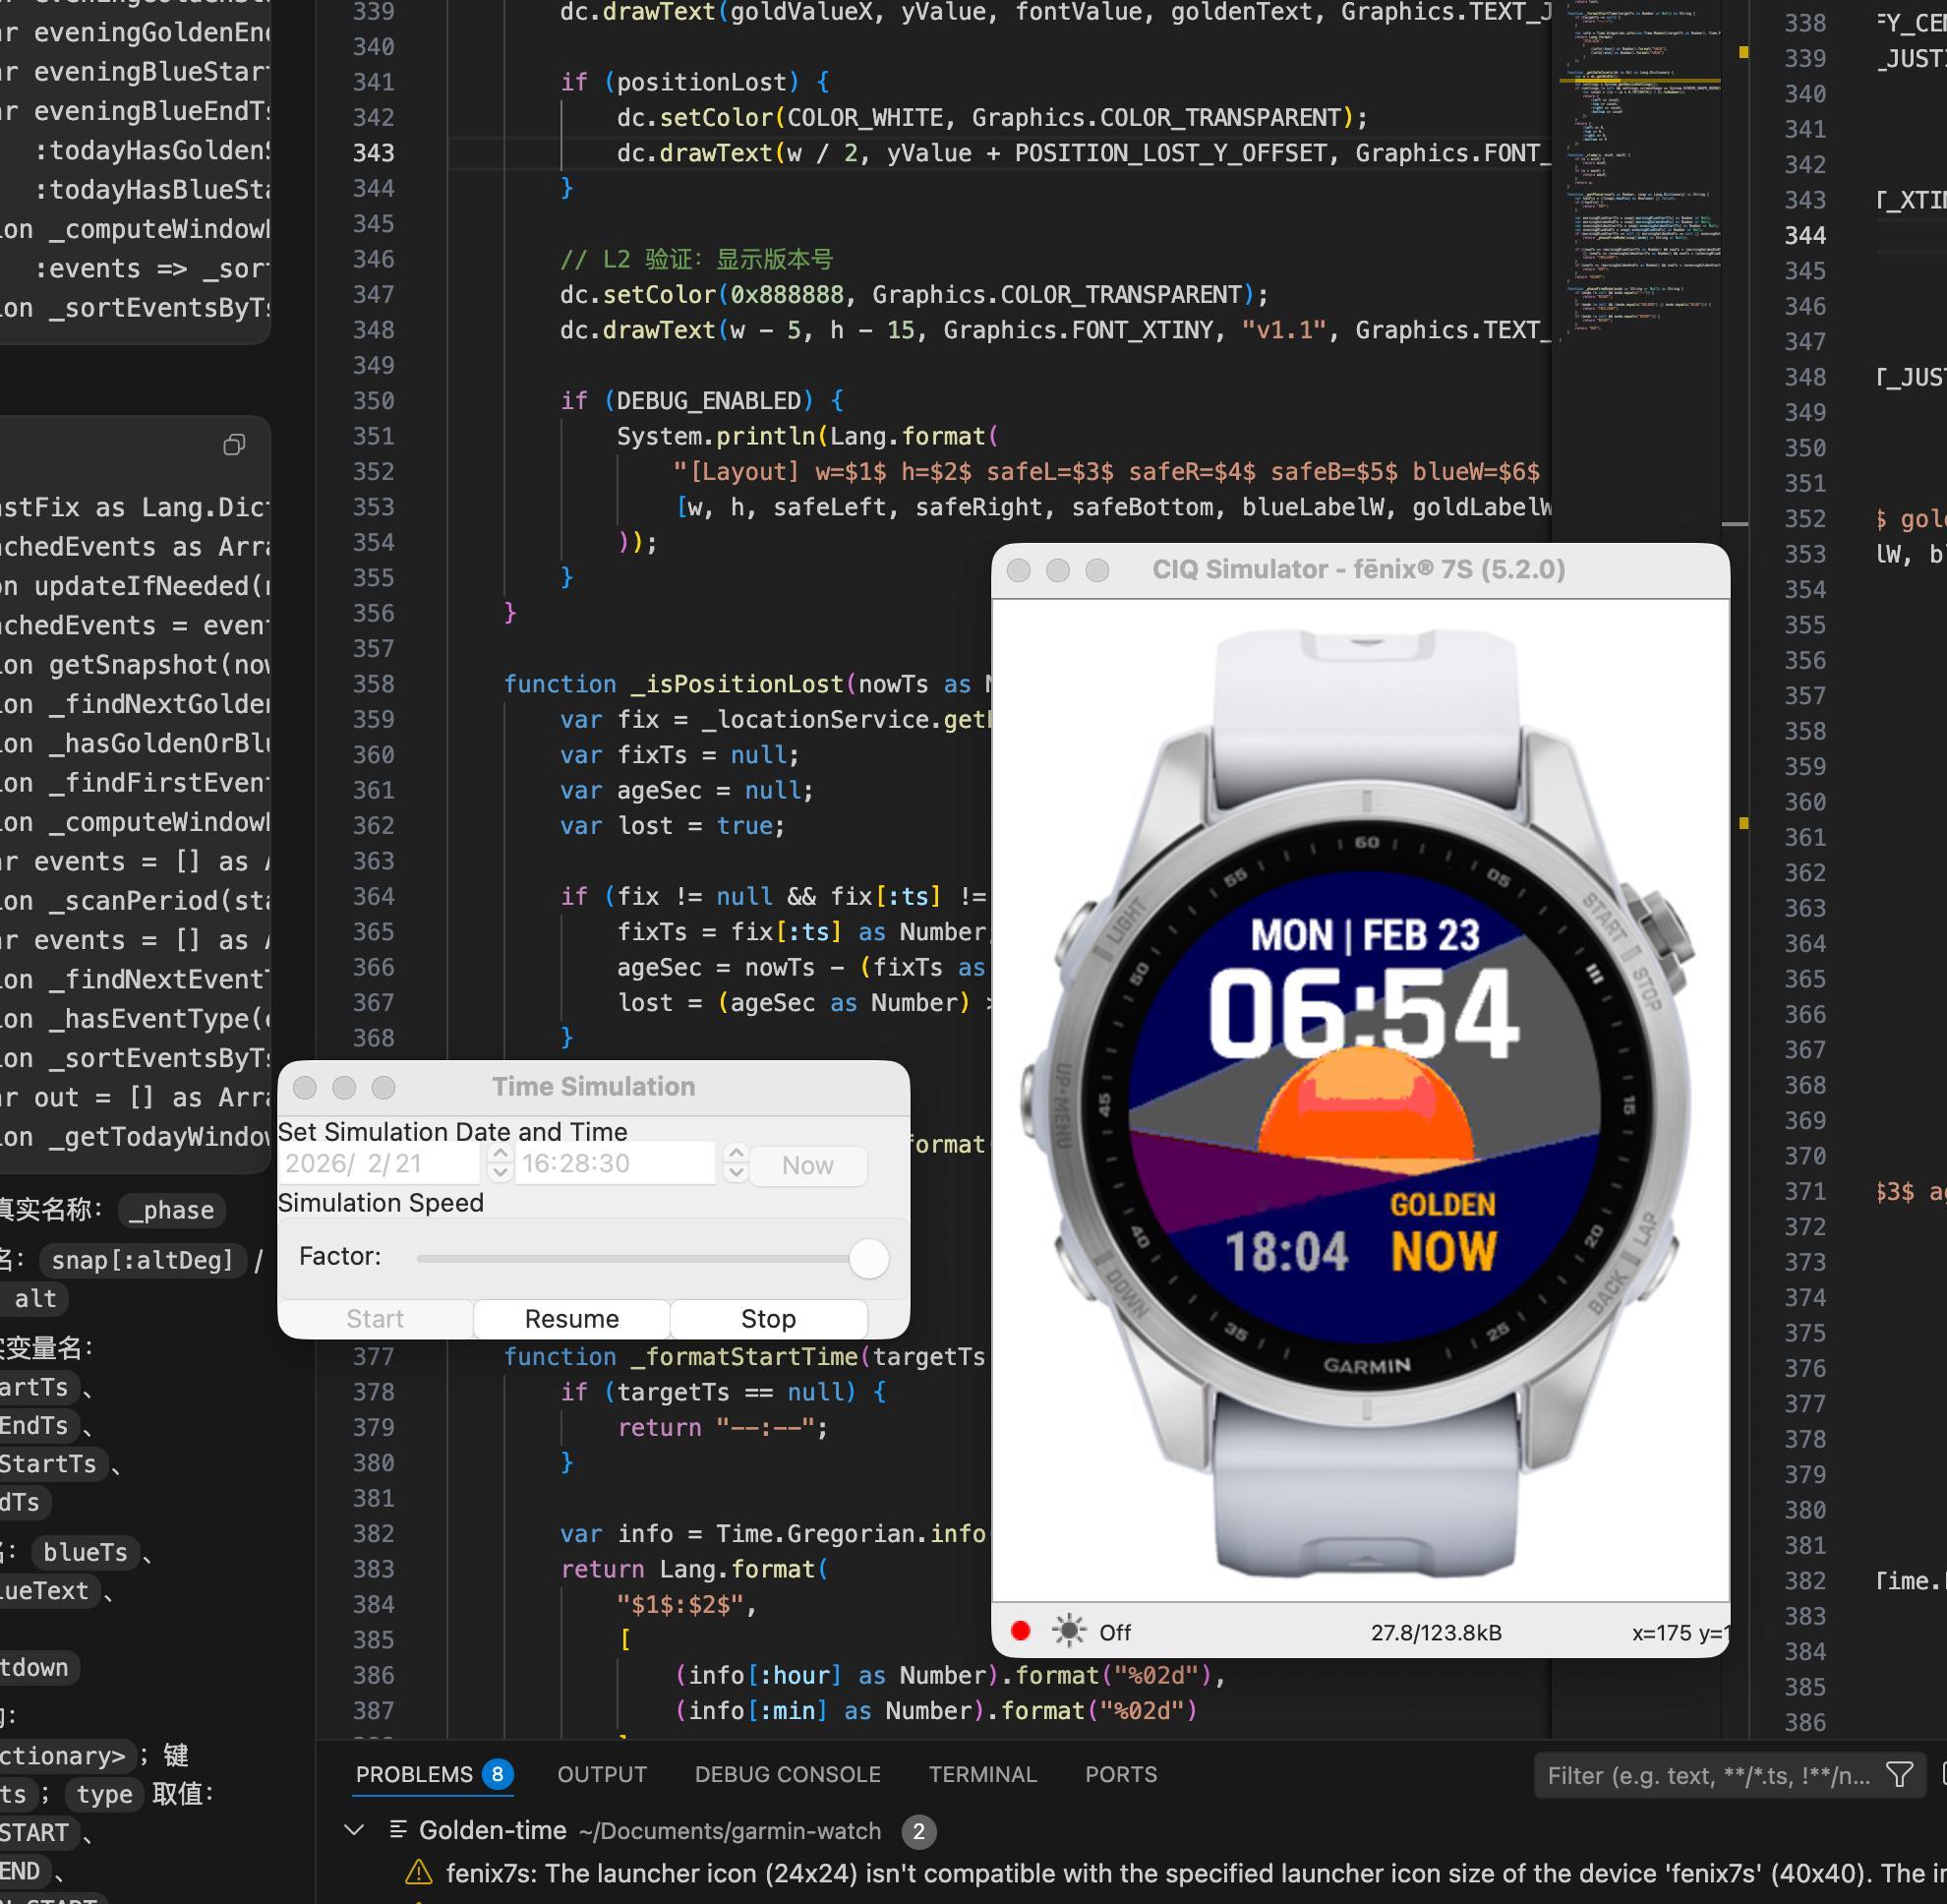Click the copy icon on chat code block

coord(234,445)
